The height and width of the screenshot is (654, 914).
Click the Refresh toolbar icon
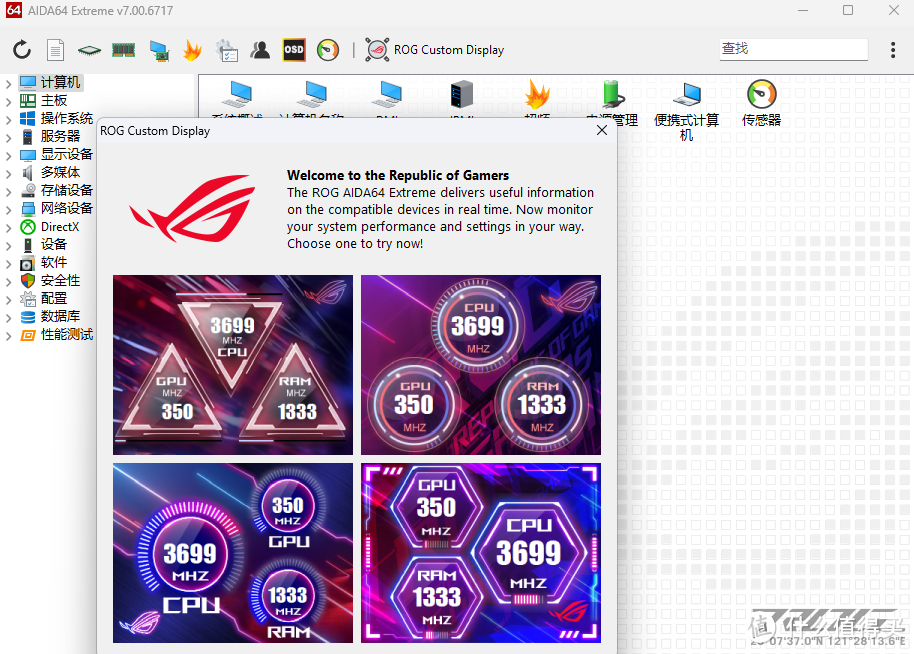point(22,50)
